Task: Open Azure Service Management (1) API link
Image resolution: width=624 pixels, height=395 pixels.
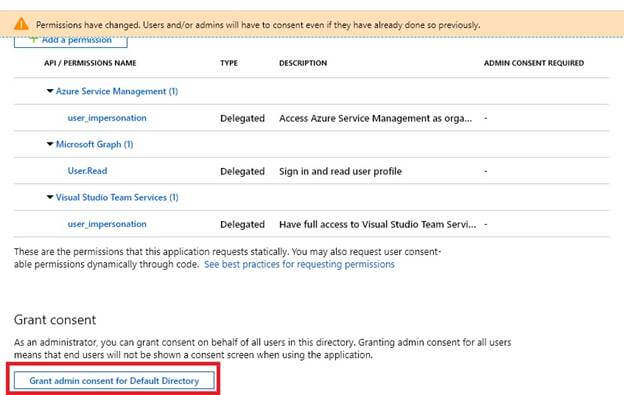Action: coord(117,91)
